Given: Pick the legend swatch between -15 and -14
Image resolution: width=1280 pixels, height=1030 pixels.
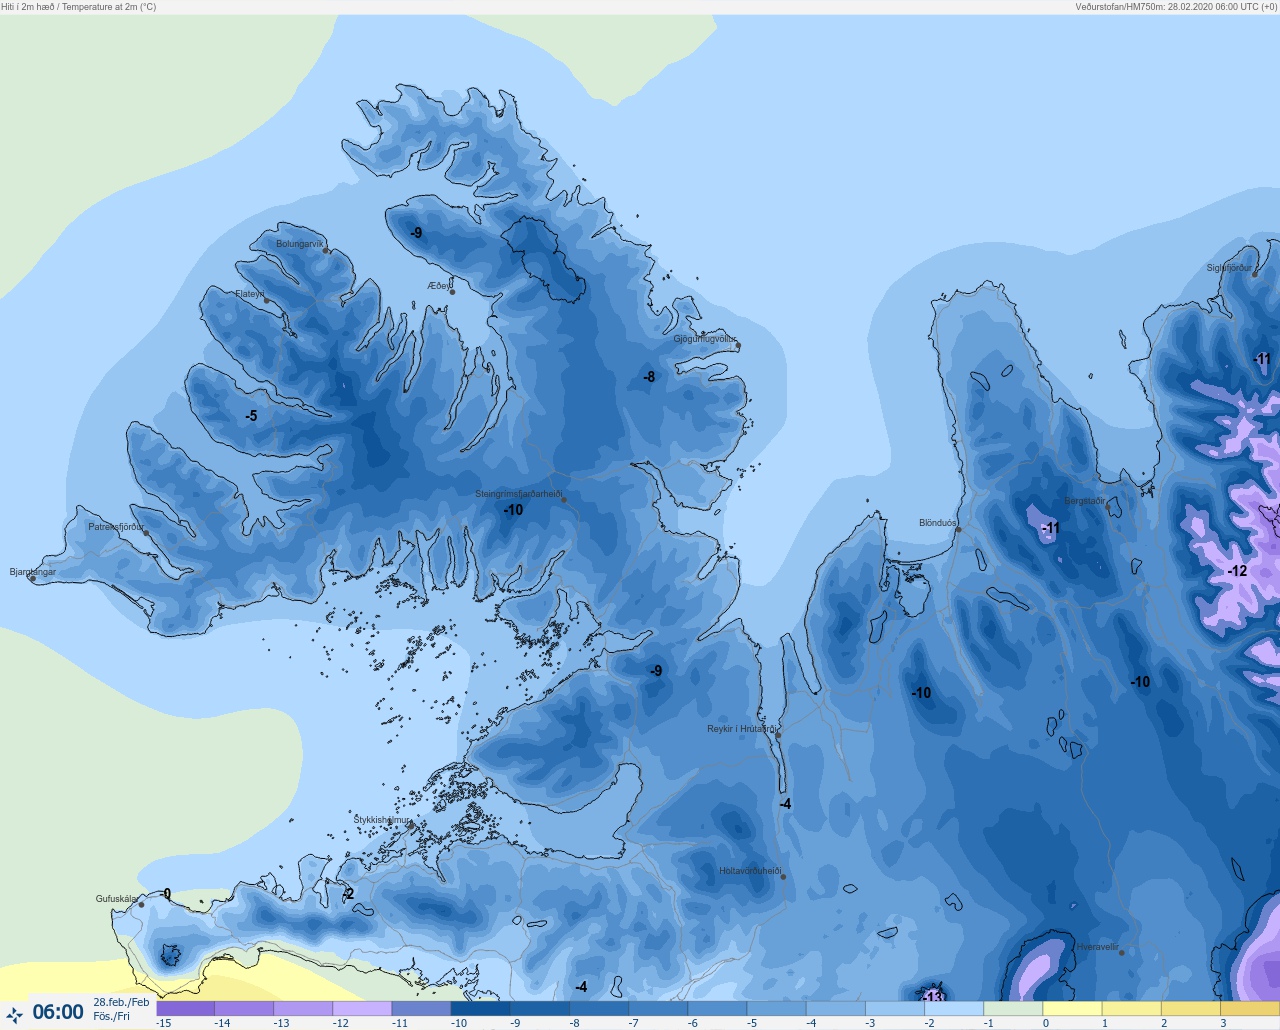Looking at the screenshot, I should [x=186, y=1009].
